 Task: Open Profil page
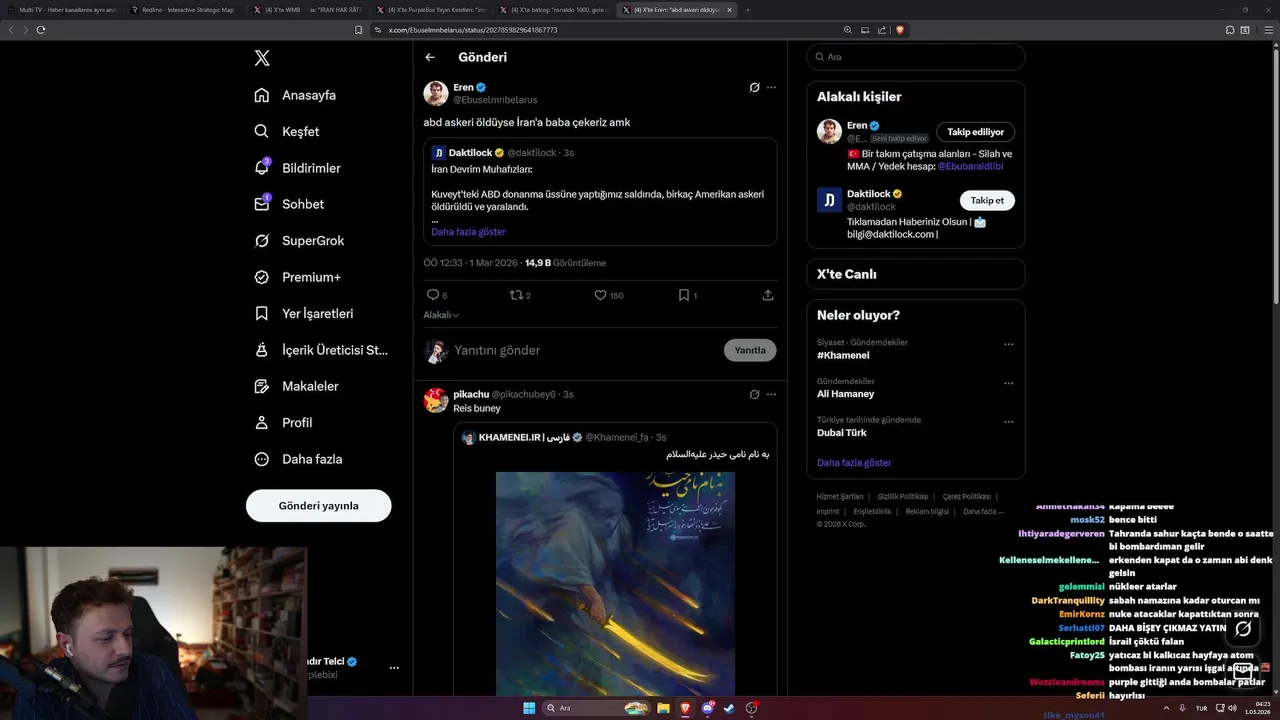tap(283, 422)
